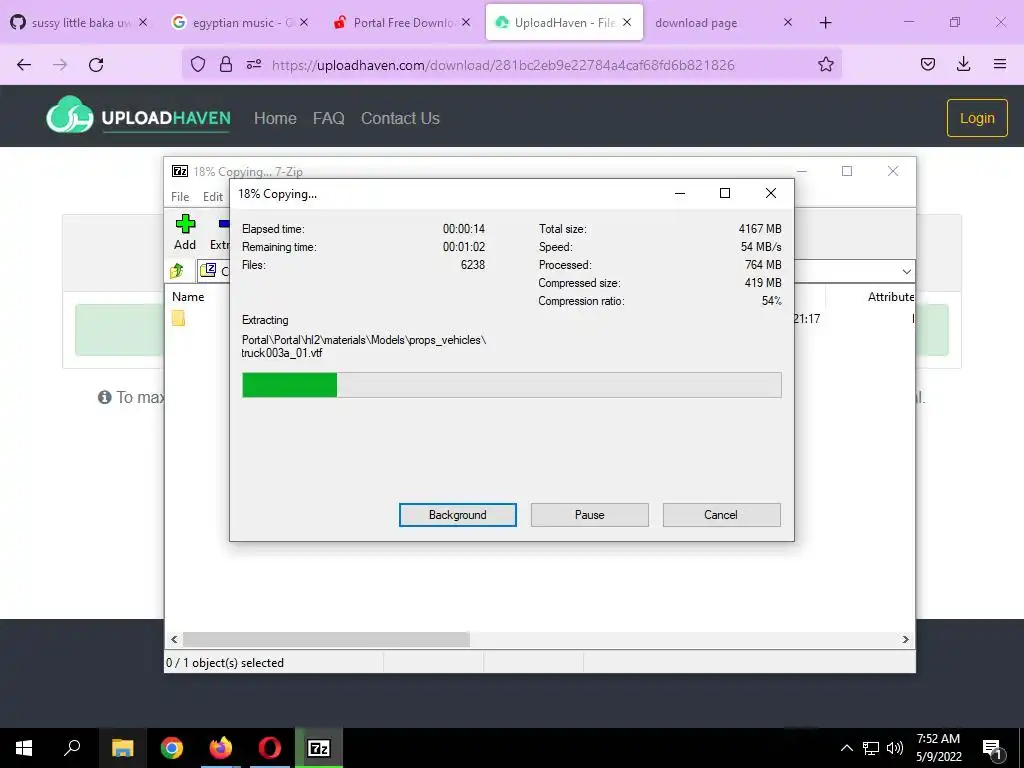
Task: Open the Pocket save icon
Action: point(928,64)
